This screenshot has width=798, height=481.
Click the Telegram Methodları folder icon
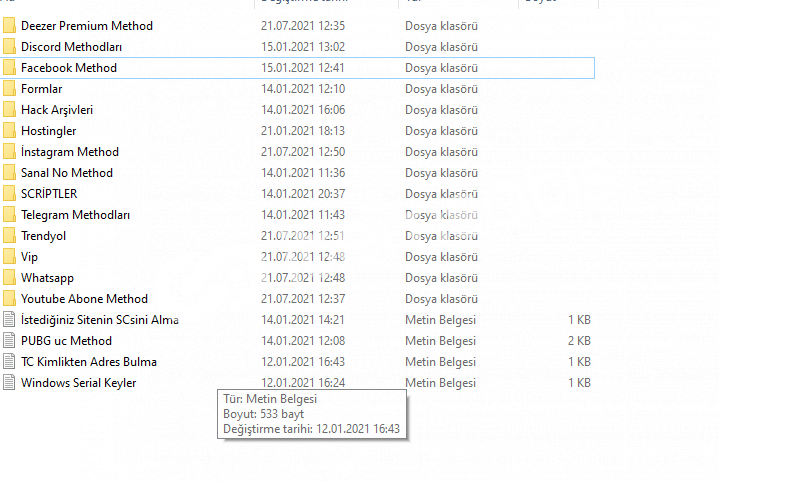[9, 215]
